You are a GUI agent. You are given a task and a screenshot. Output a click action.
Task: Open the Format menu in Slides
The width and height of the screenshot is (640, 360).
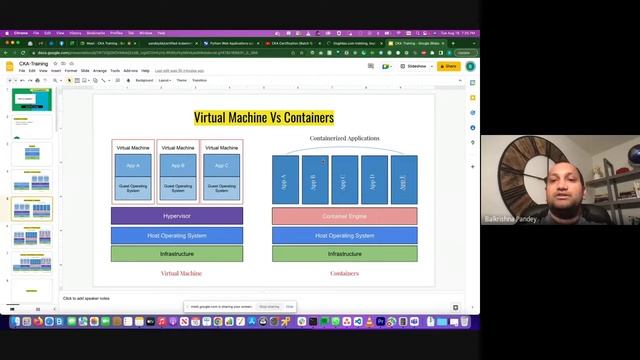[x=71, y=71]
